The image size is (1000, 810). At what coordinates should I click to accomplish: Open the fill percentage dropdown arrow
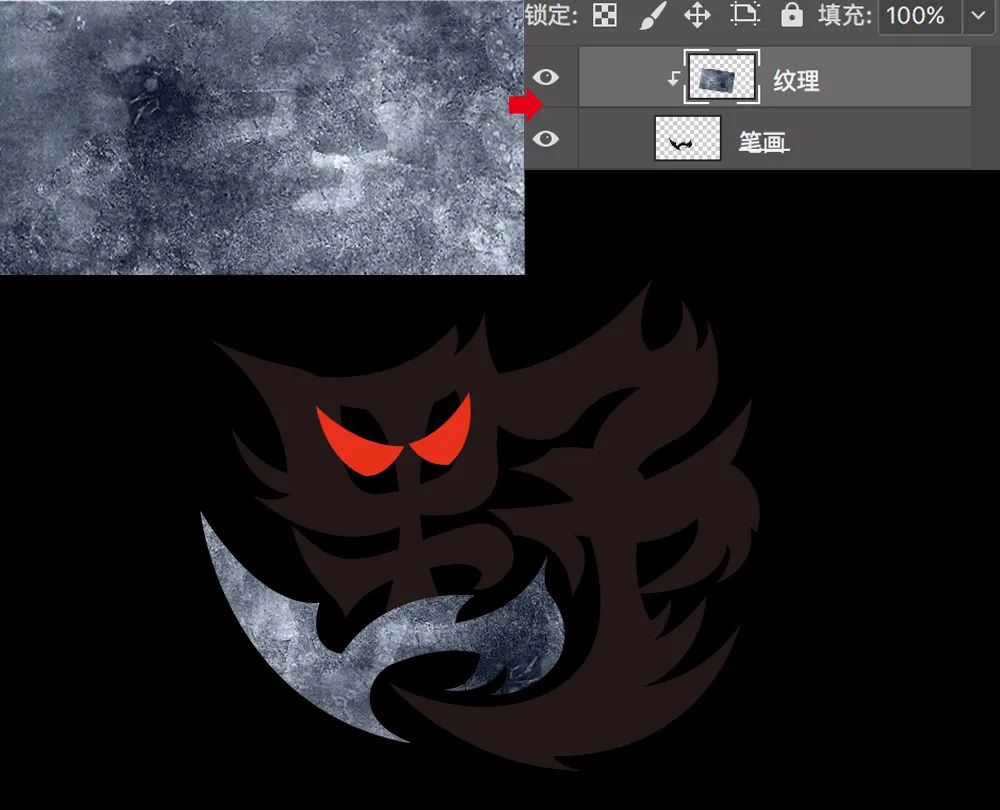978,15
